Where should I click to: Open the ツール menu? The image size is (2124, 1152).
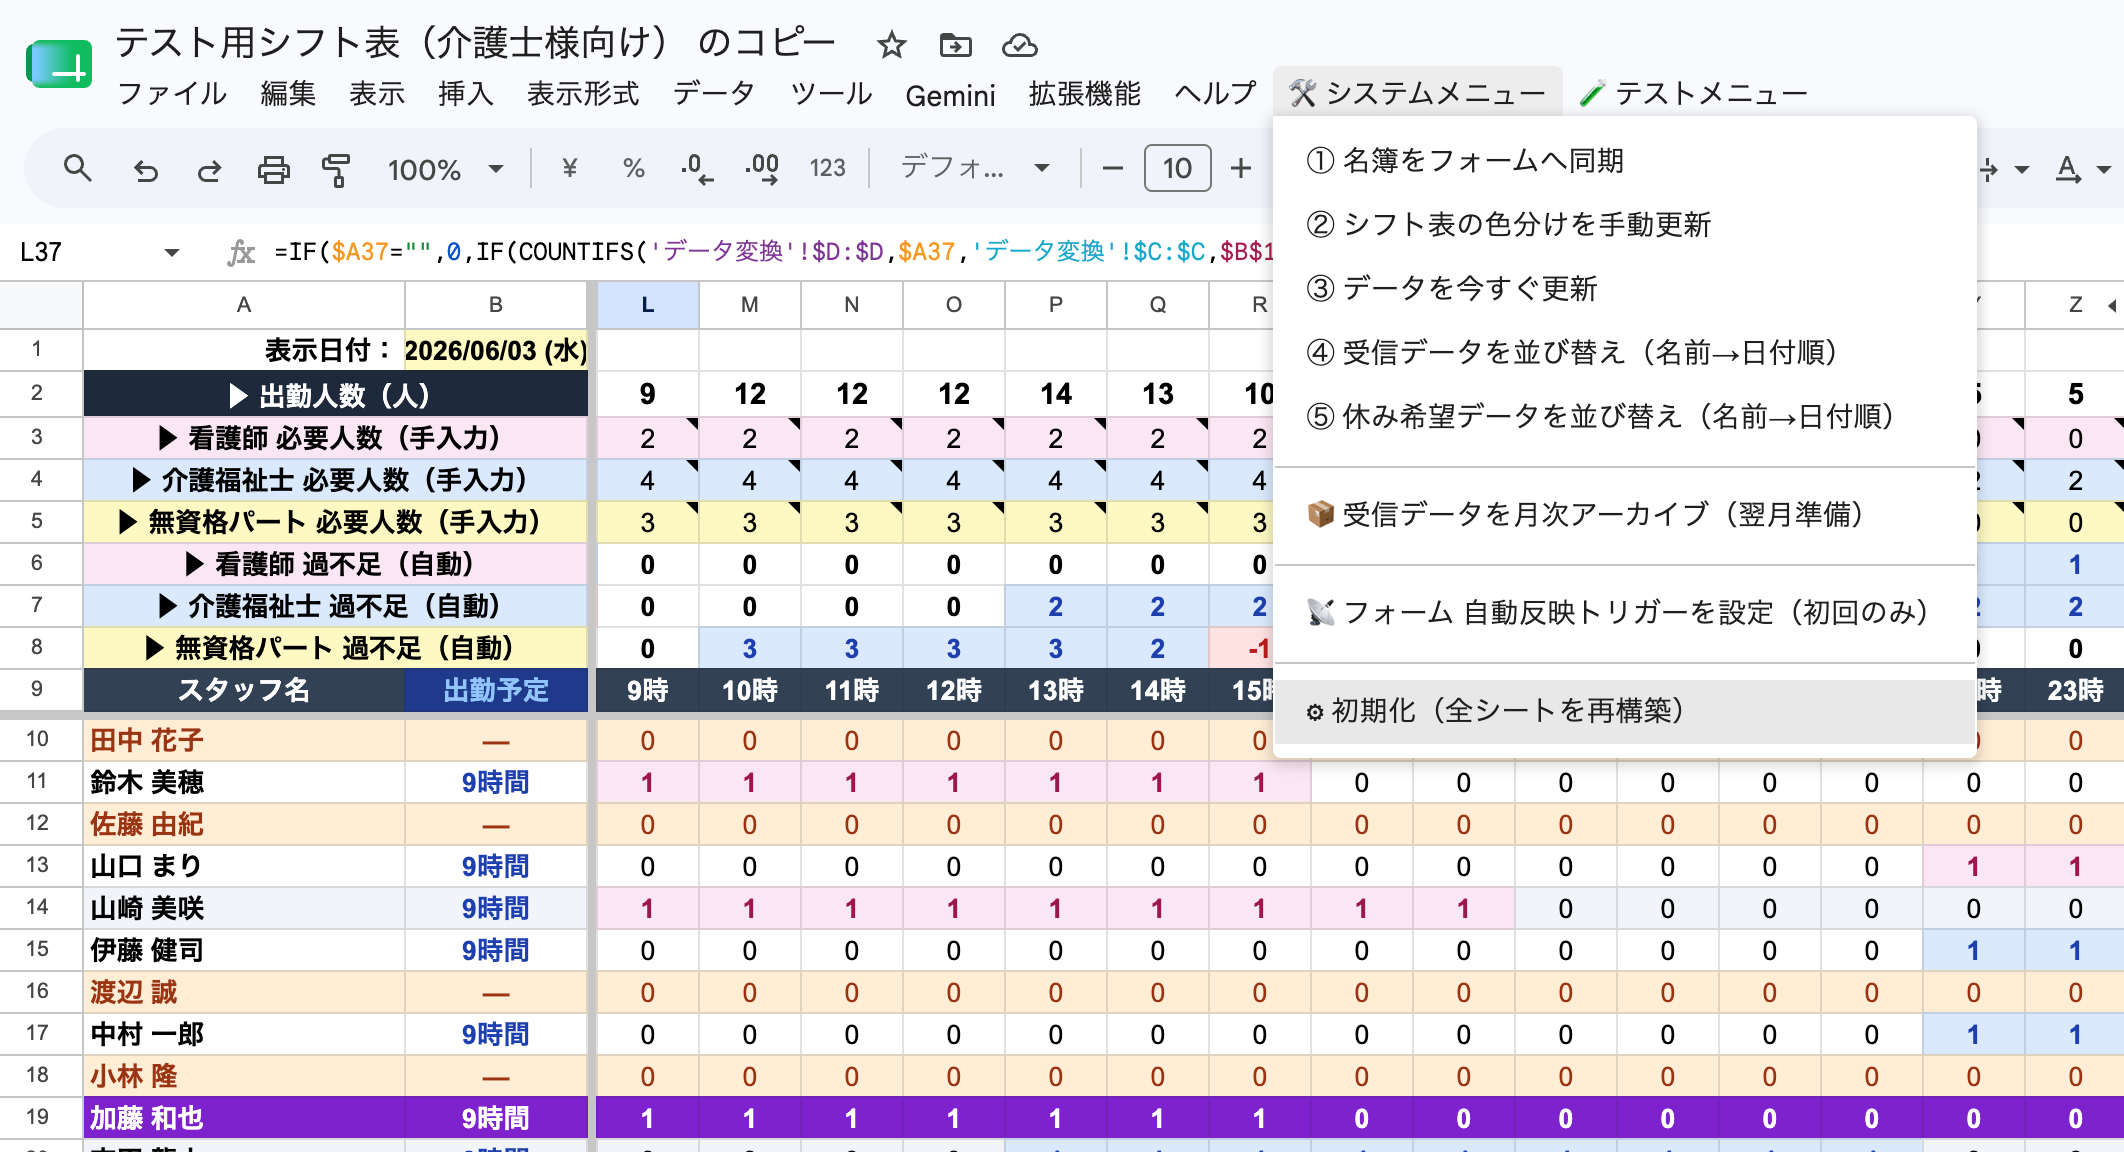click(x=831, y=94)
